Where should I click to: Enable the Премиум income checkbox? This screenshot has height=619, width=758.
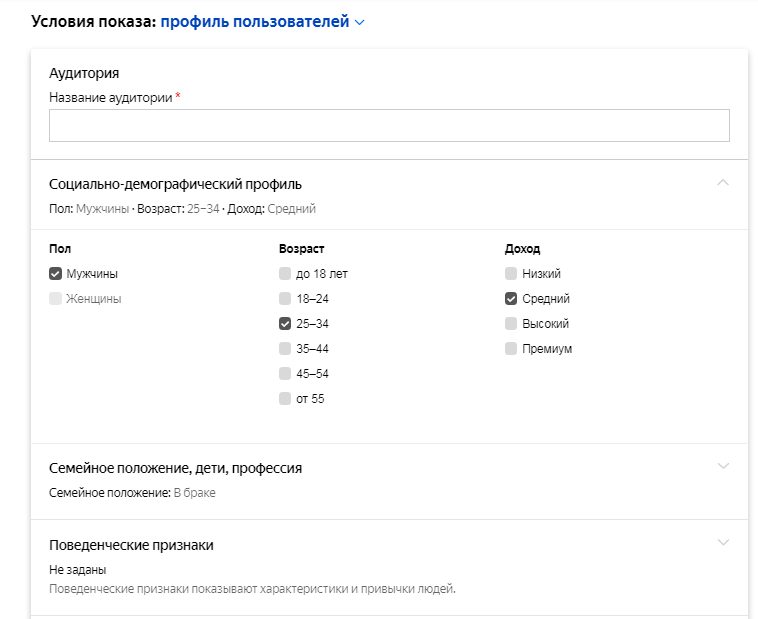click(512, 349)
